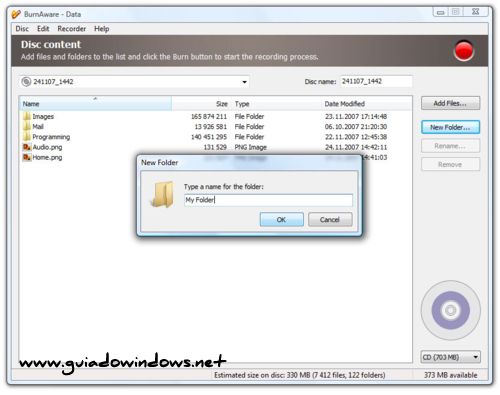The width and height of the screenshot is (500, 395).
Task: Open the Edit menu
Action: pos(43,29)
